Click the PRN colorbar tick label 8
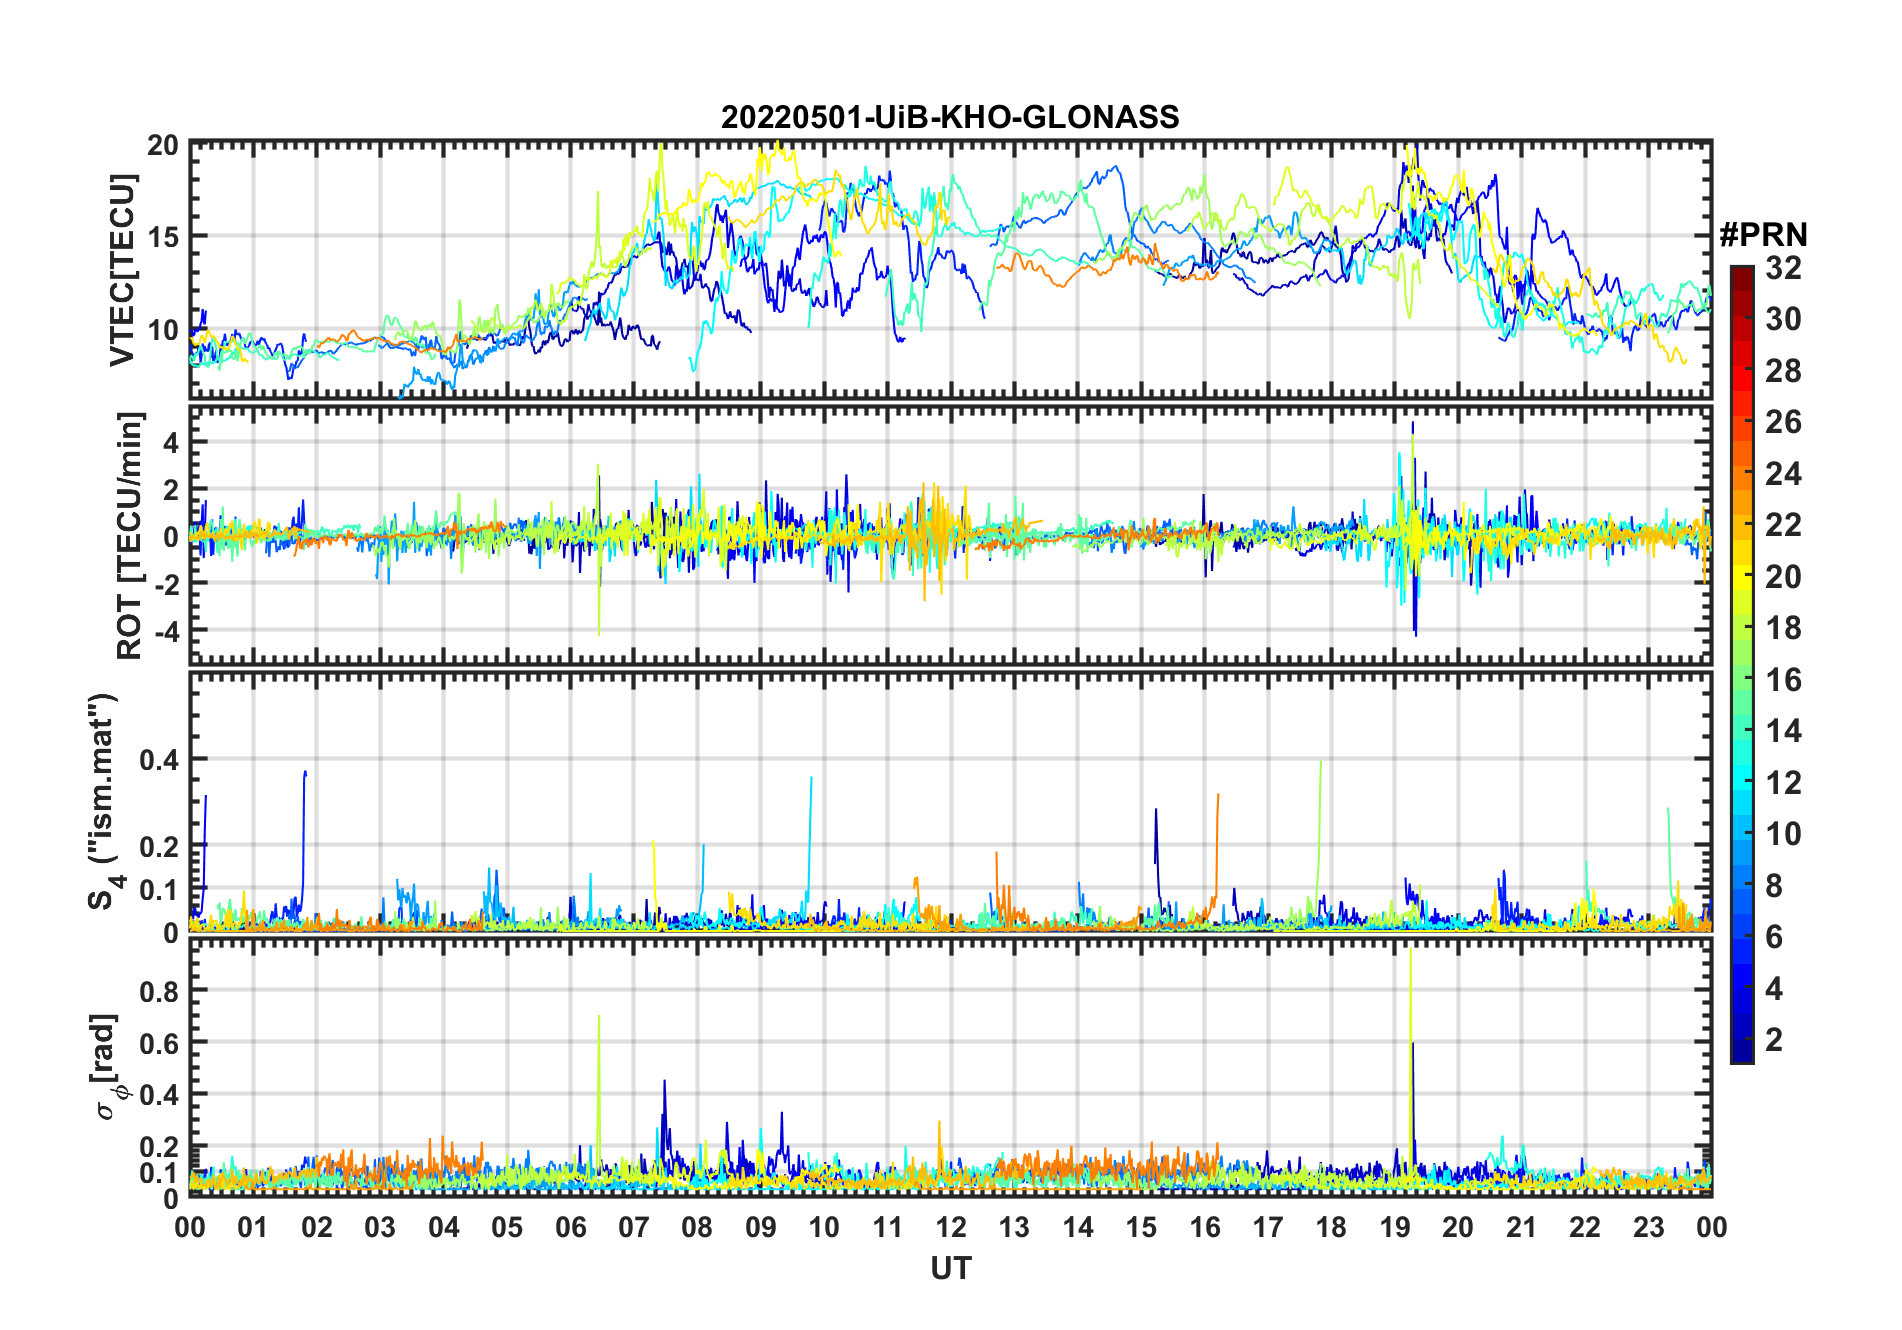Viewport: 1902px width, 1330px height. point(1774,886)
